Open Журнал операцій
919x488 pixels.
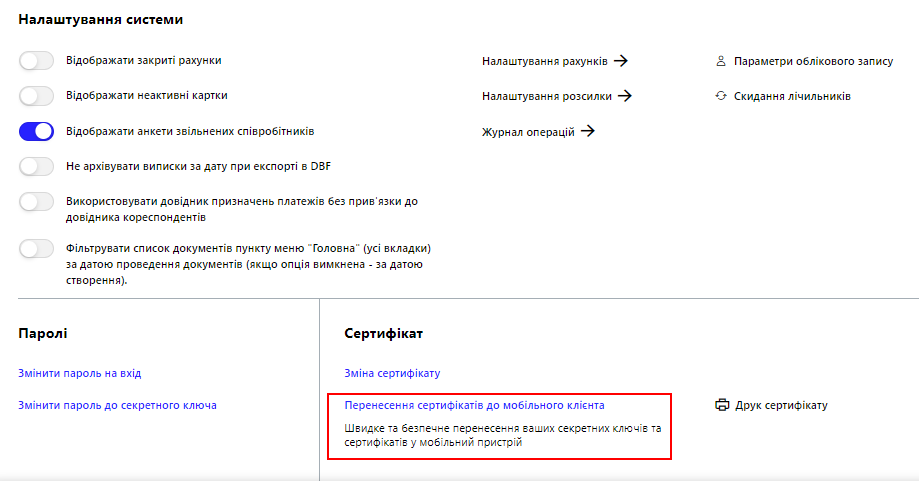(x=528, y=132)
